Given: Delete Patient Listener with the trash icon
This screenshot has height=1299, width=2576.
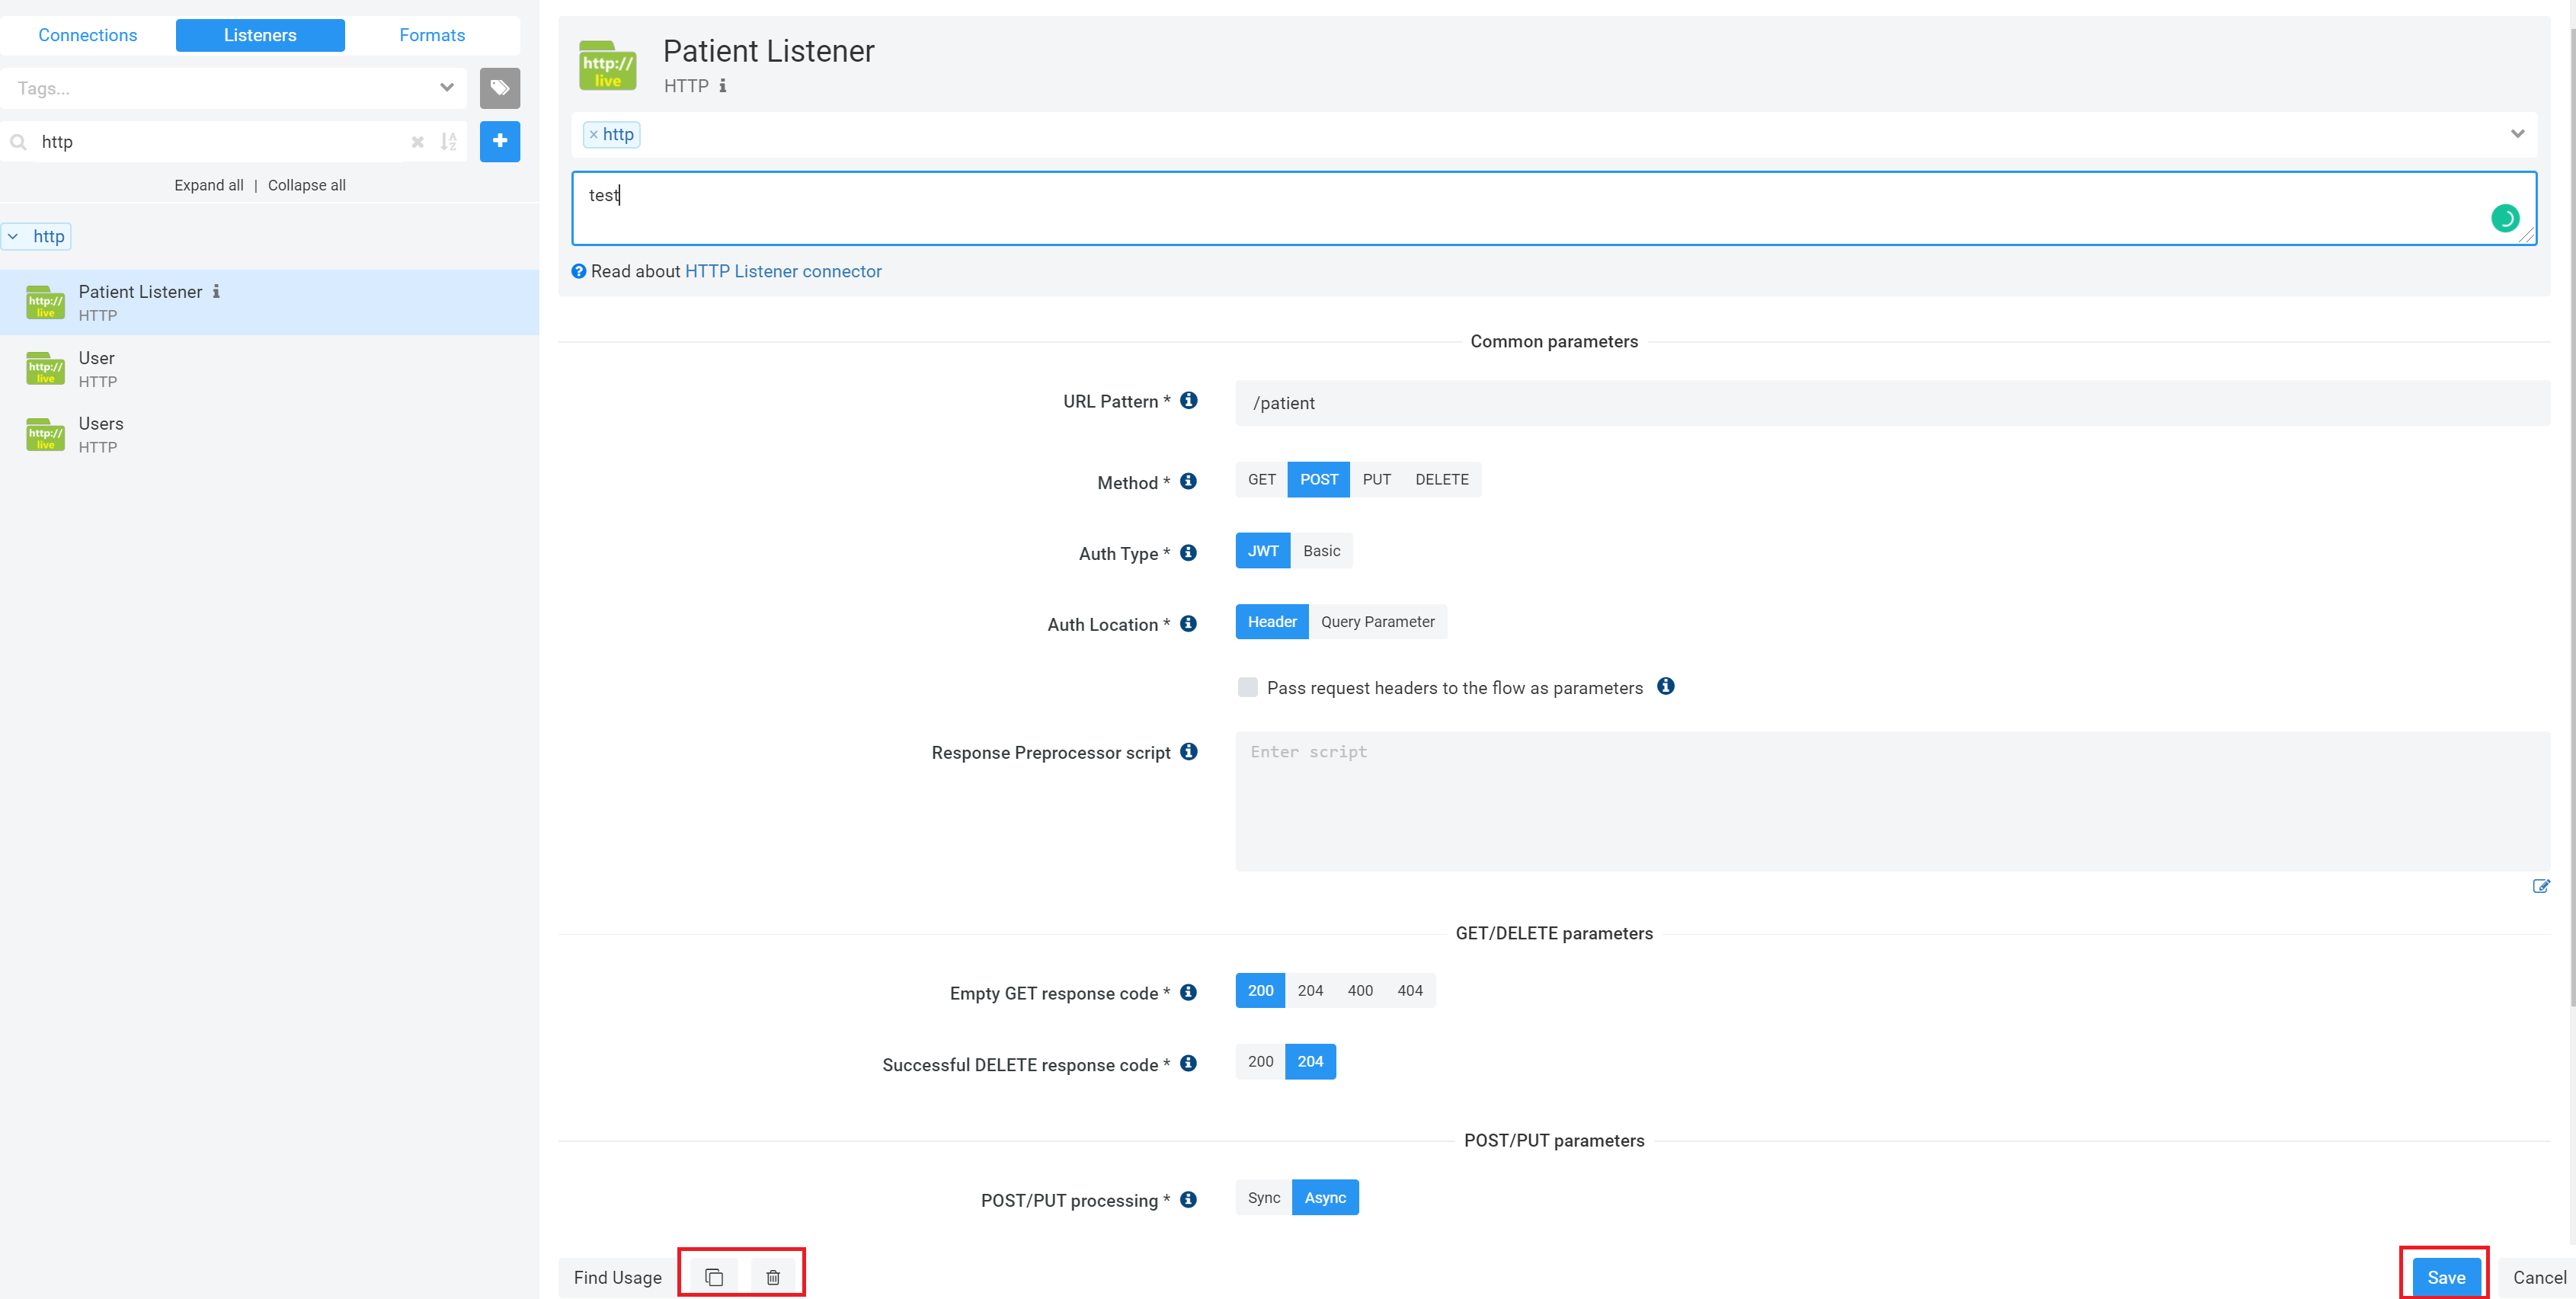Looking at the screenshot, I should pyautogui.click(x=774, y=1276).
